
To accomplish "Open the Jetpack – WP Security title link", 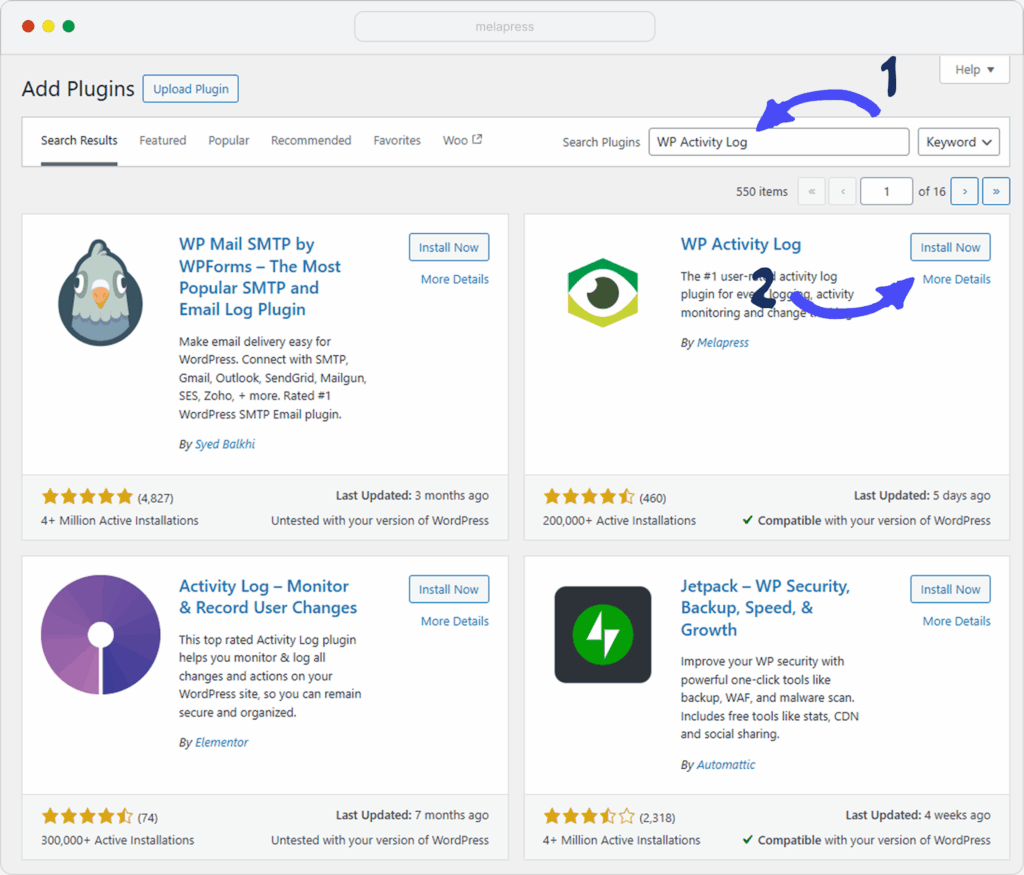I will pyautogui.click(x=765, y=608).
